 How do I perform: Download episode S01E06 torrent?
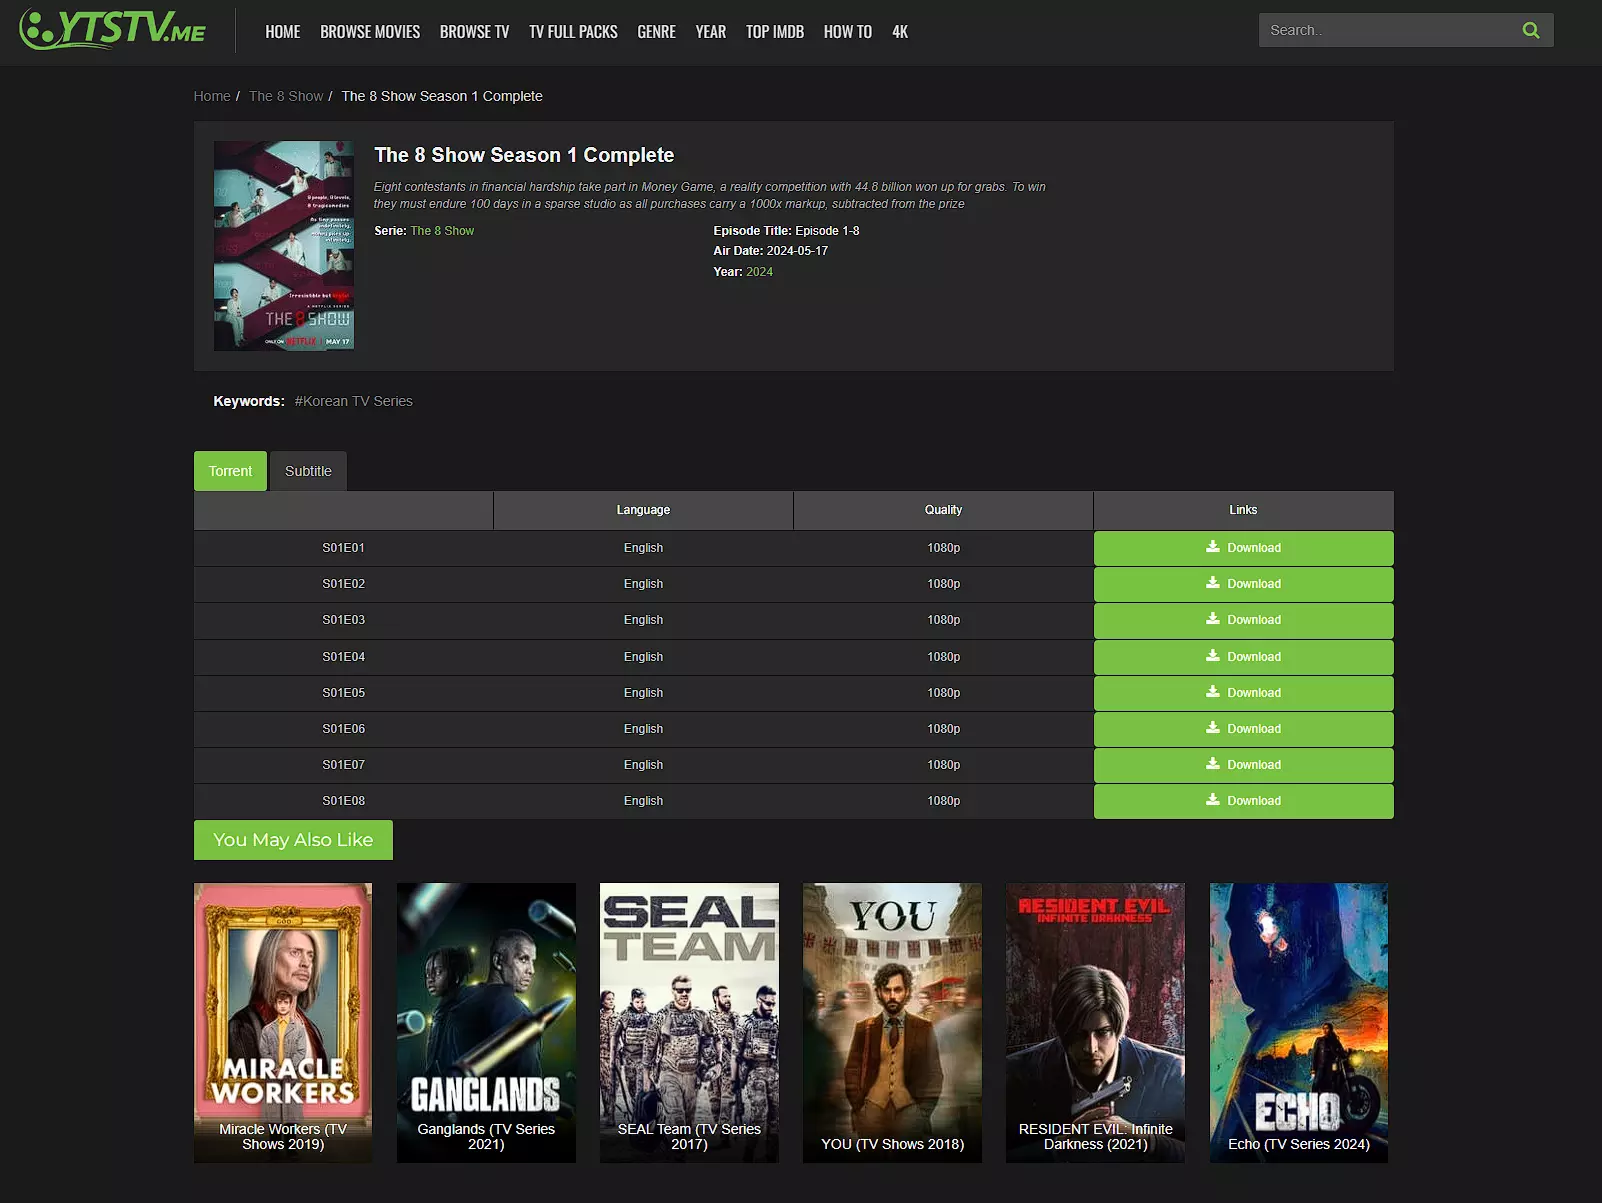click(1242, 729)
